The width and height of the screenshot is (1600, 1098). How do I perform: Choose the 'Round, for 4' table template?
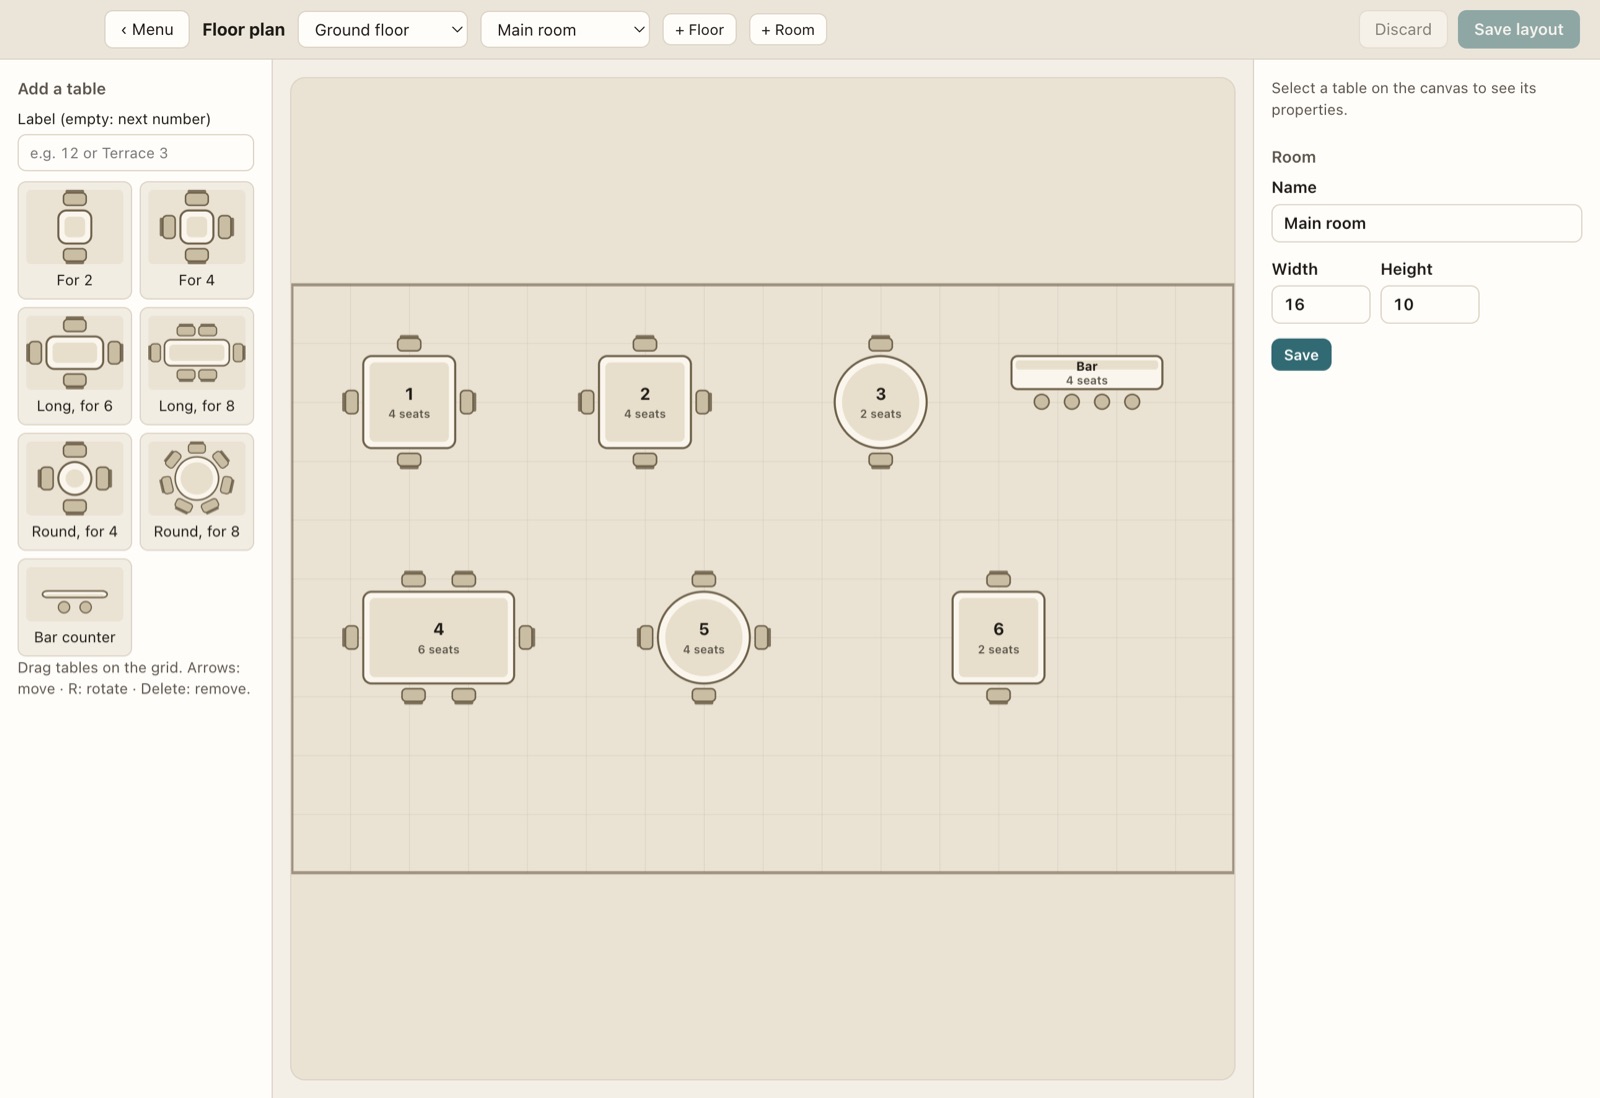(75, 491)
